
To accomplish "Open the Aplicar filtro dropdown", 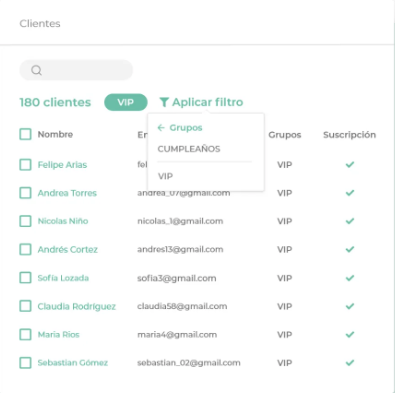I will click(201, 102).
